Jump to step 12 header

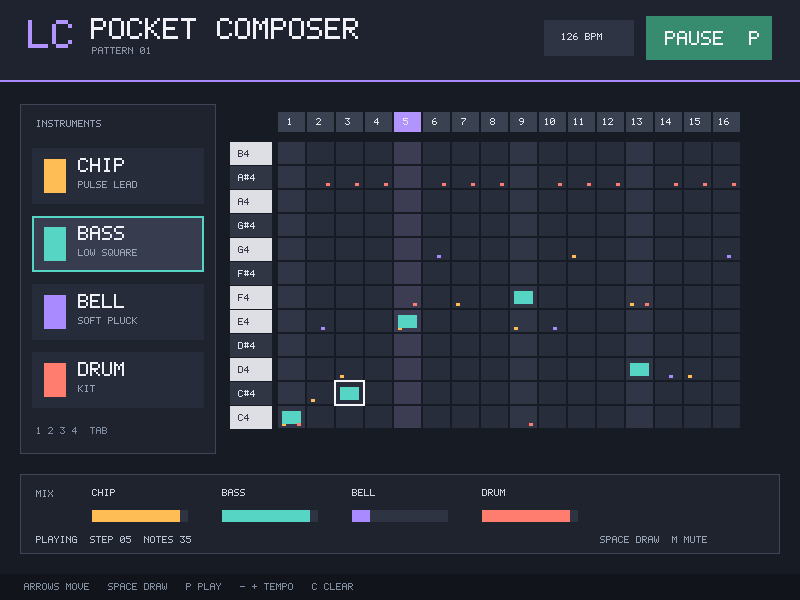point(610,122)
